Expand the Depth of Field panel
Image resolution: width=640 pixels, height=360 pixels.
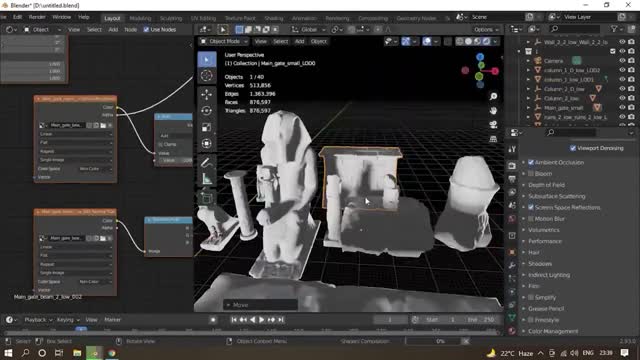[546, 185]
